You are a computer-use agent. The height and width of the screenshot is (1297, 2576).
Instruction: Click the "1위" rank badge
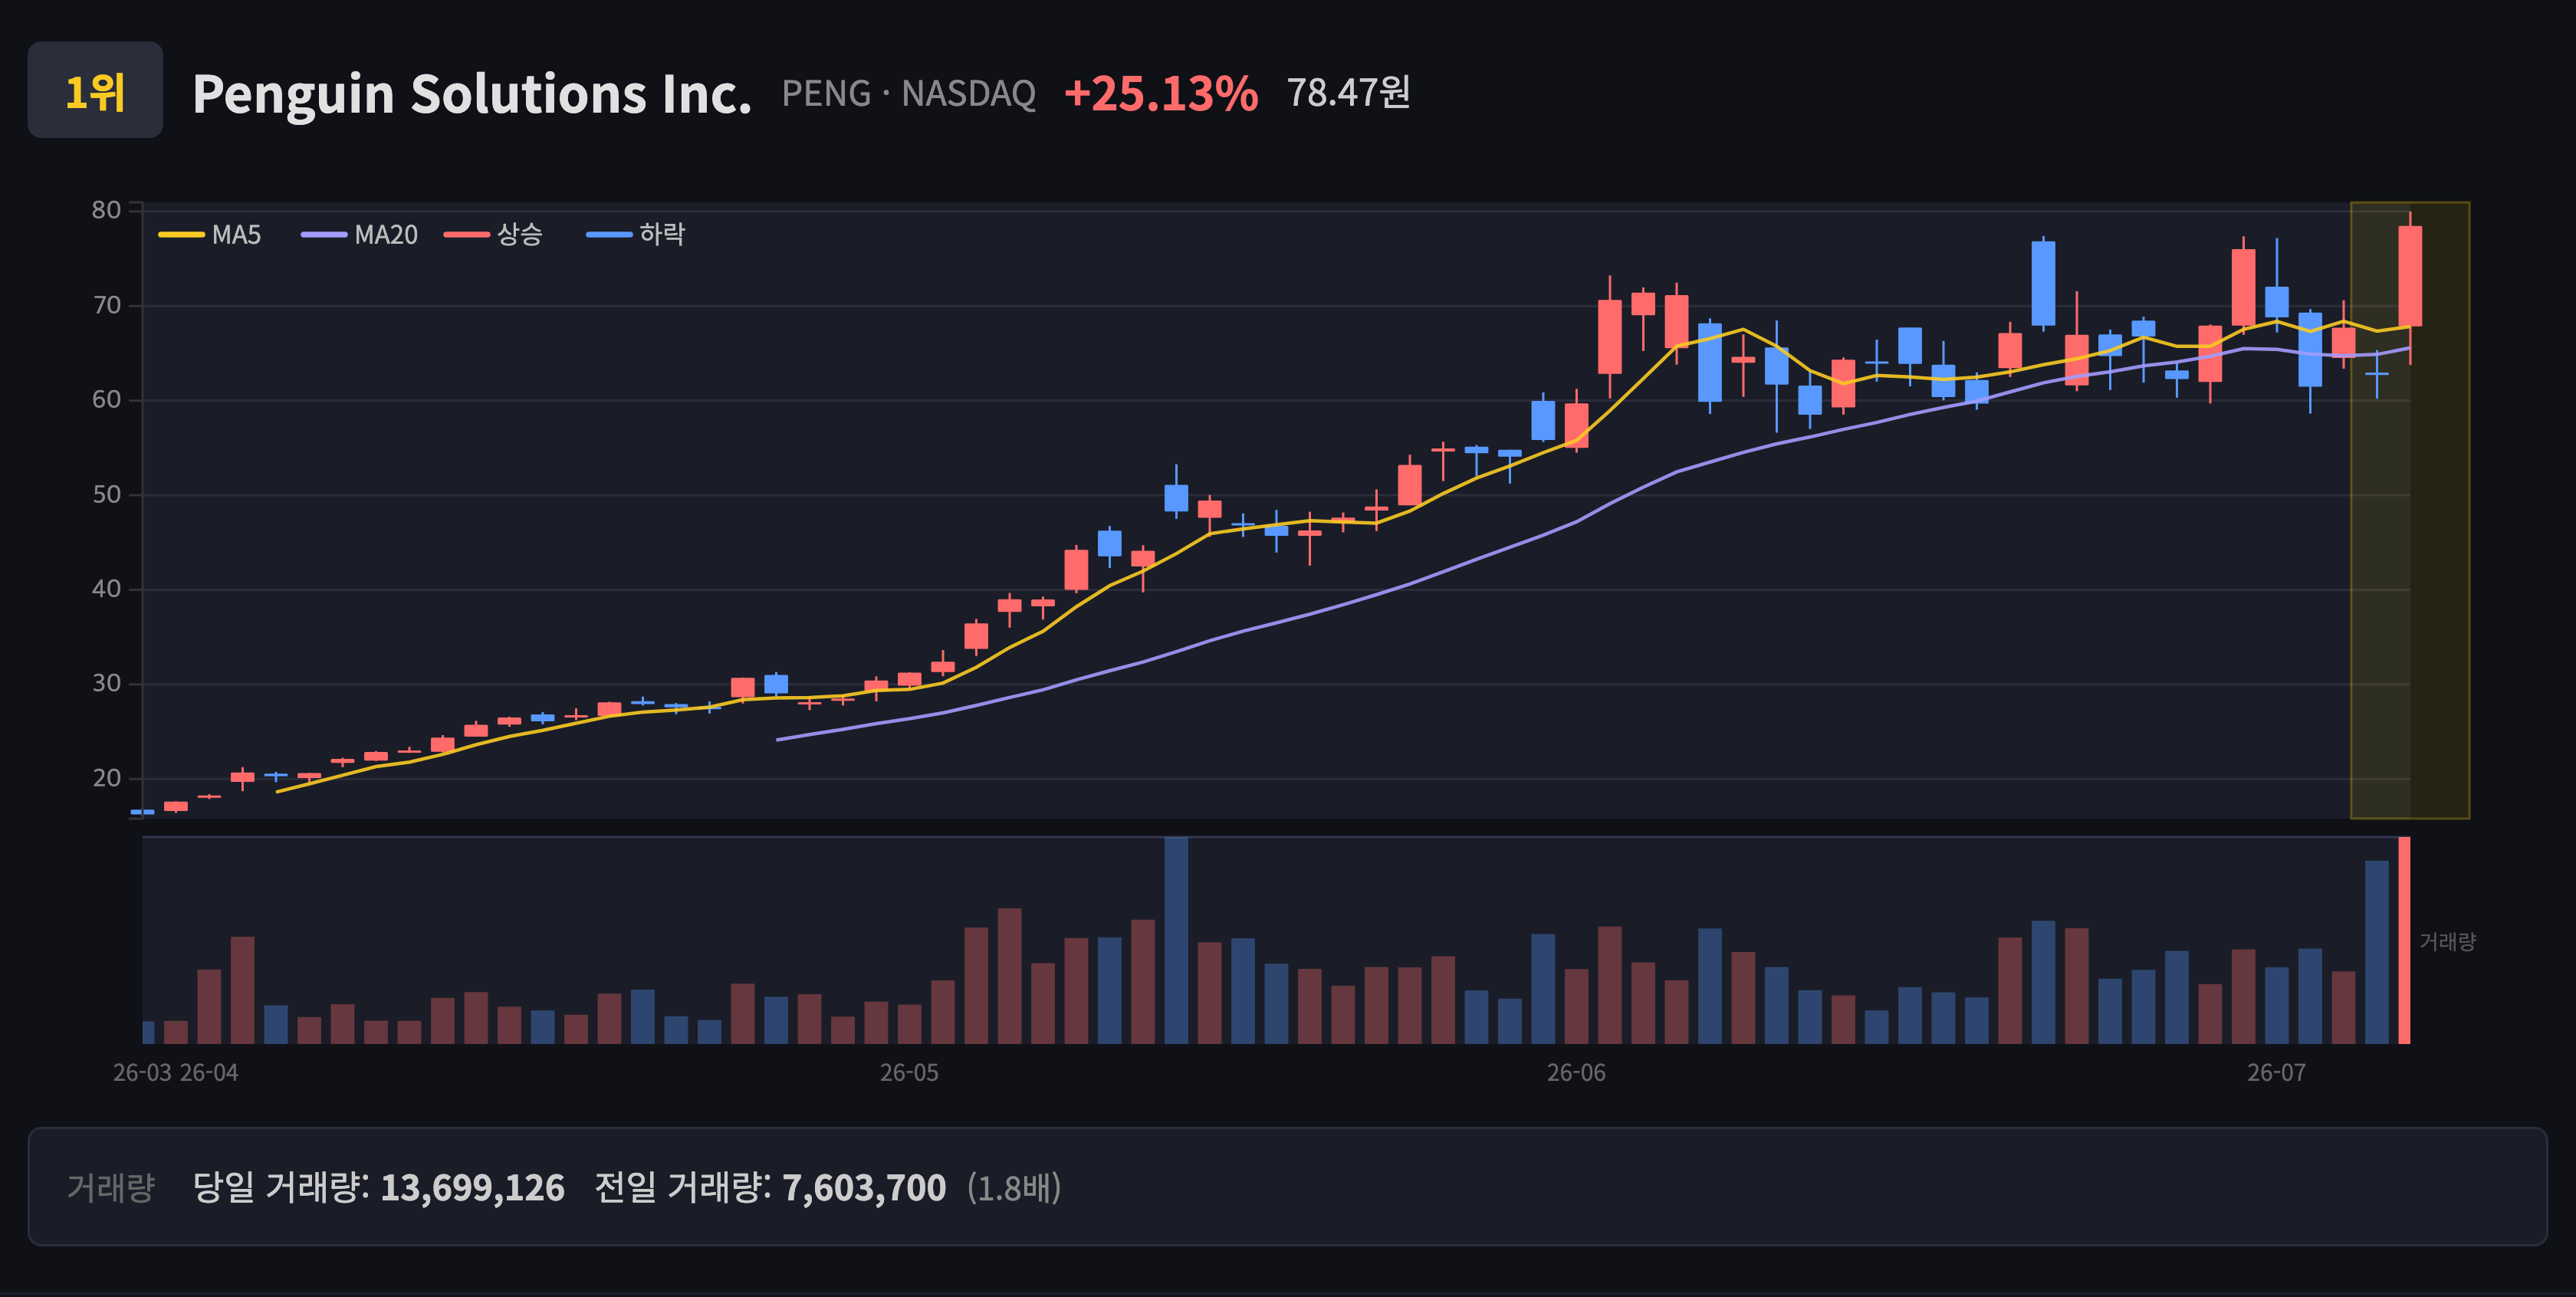(95, 90)
